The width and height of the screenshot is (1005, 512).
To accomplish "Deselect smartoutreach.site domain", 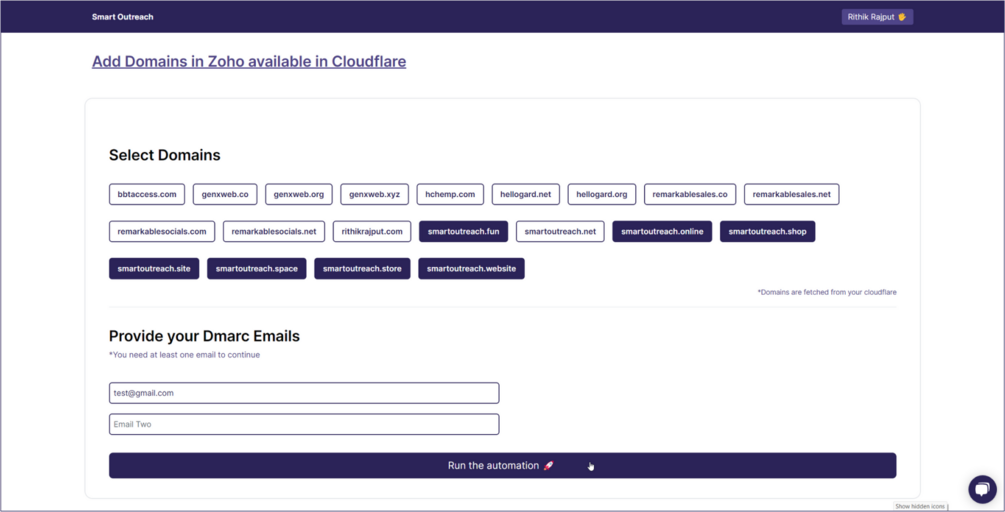I will tap(154, 268).
